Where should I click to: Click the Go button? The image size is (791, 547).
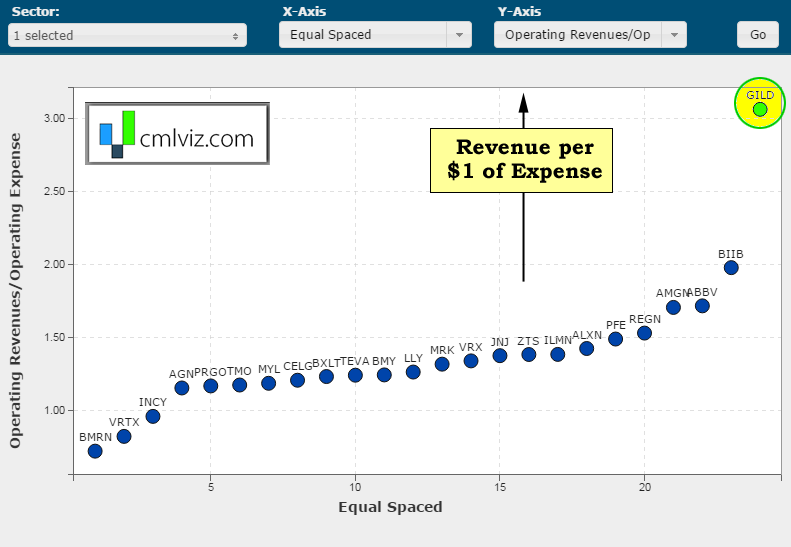(x=758, y=35)
